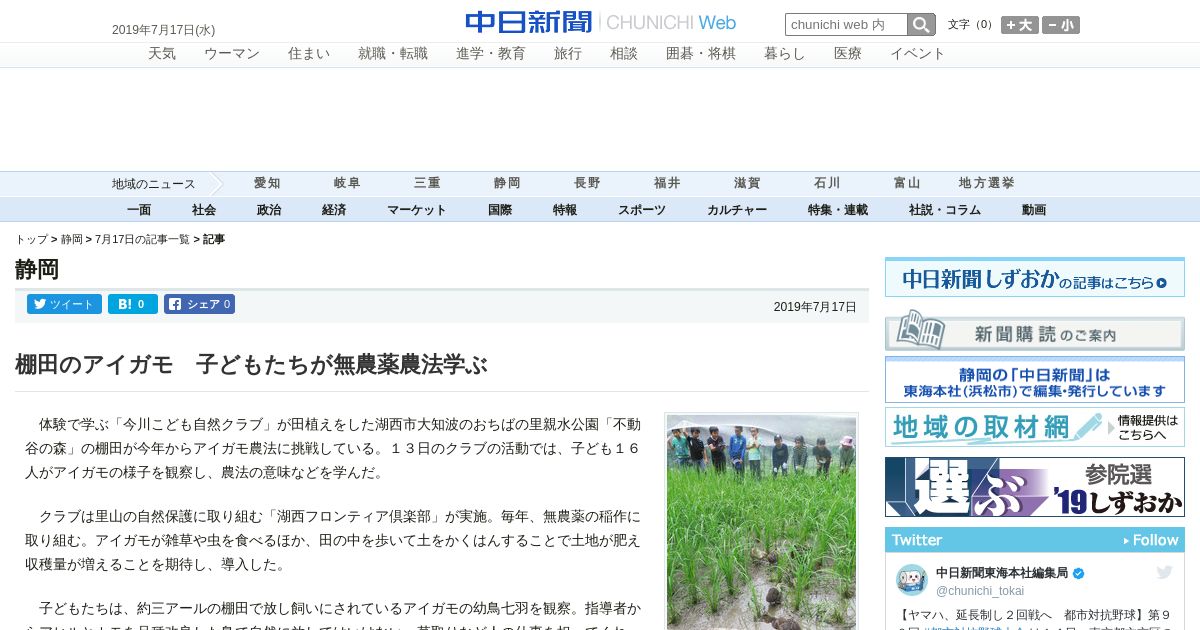
Task: Click the Facebook share button
Action: pos(199,304)
